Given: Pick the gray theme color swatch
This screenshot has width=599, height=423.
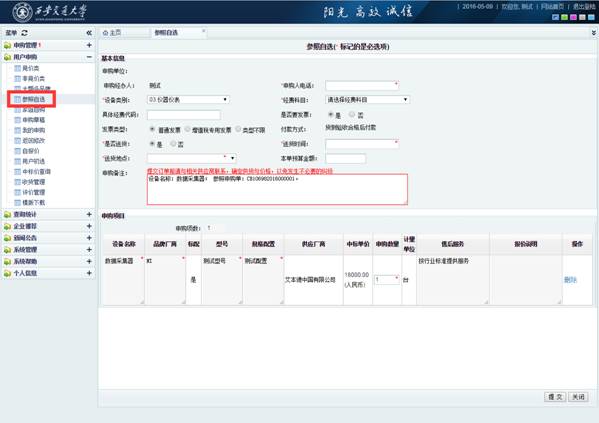Looking at the screenshot, I should click(x=582, y=17).
